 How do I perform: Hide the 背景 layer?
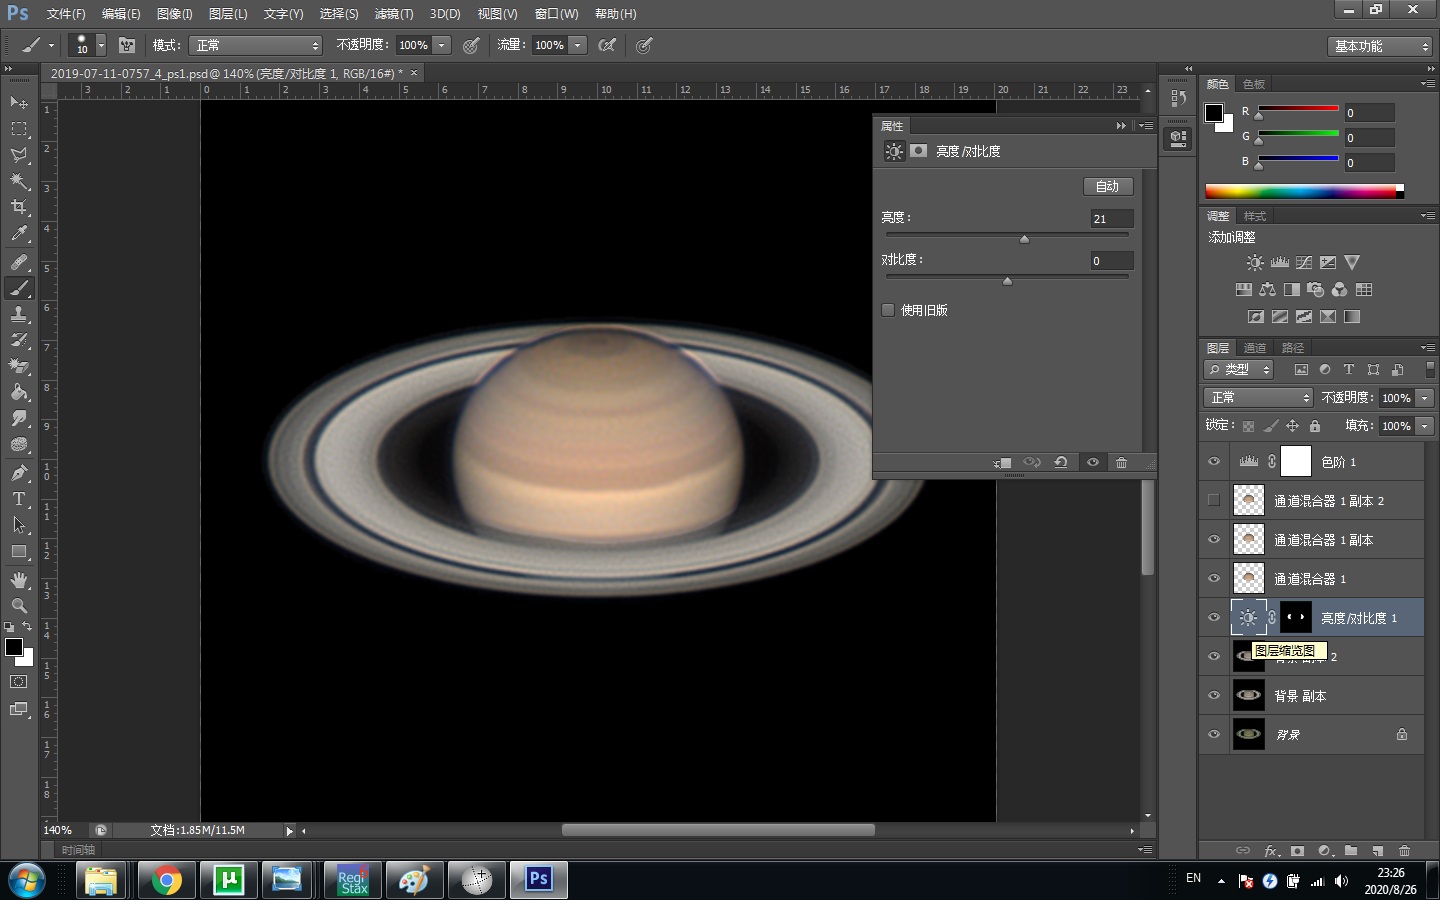(1214, 734)
